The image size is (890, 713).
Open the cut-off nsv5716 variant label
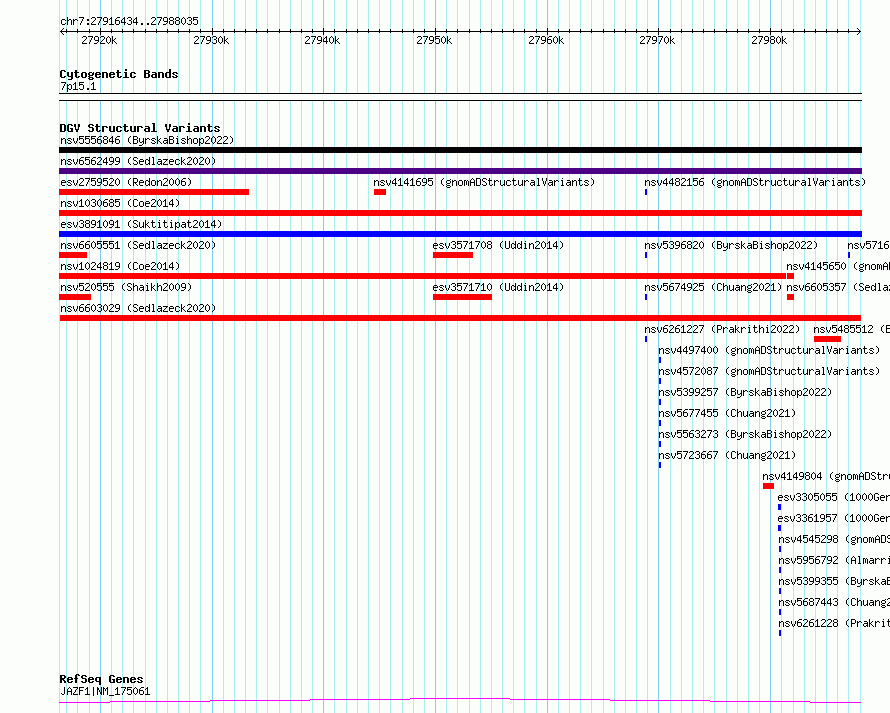[x=868, y=245]
